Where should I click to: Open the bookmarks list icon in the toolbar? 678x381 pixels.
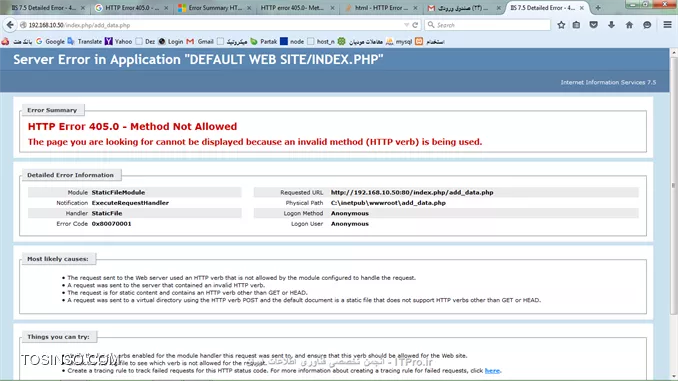pos(576,25)
